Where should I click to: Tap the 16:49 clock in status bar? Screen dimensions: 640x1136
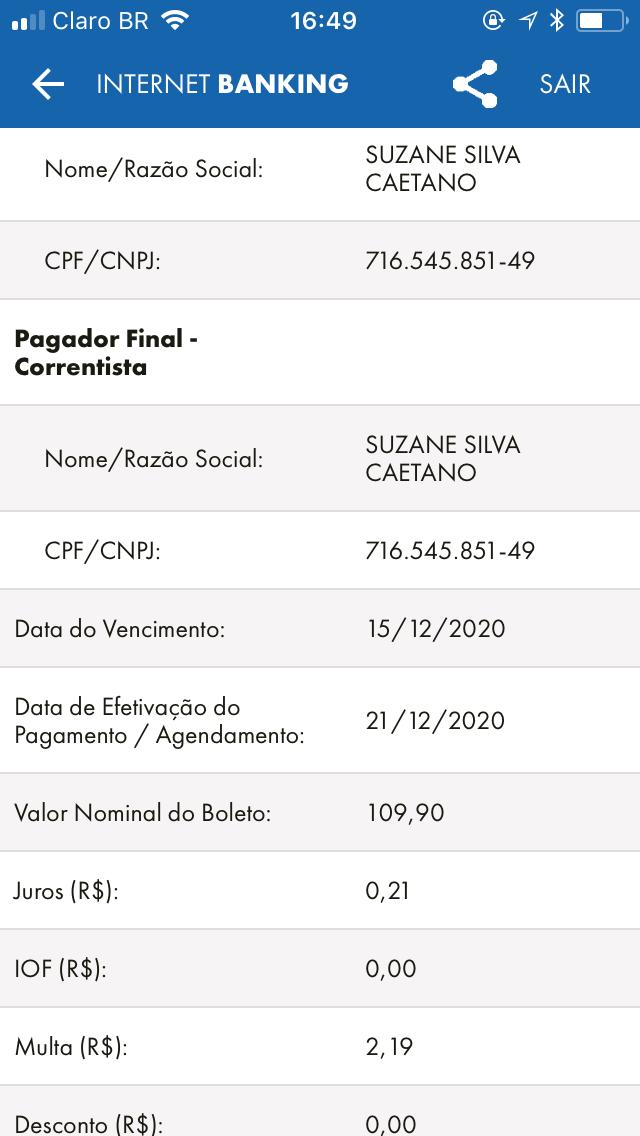pos(323,21)
